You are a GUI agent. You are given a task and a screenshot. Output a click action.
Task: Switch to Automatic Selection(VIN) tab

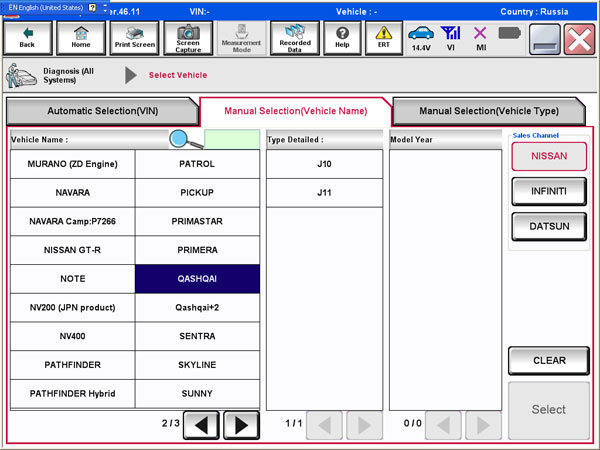pos(102,111)
